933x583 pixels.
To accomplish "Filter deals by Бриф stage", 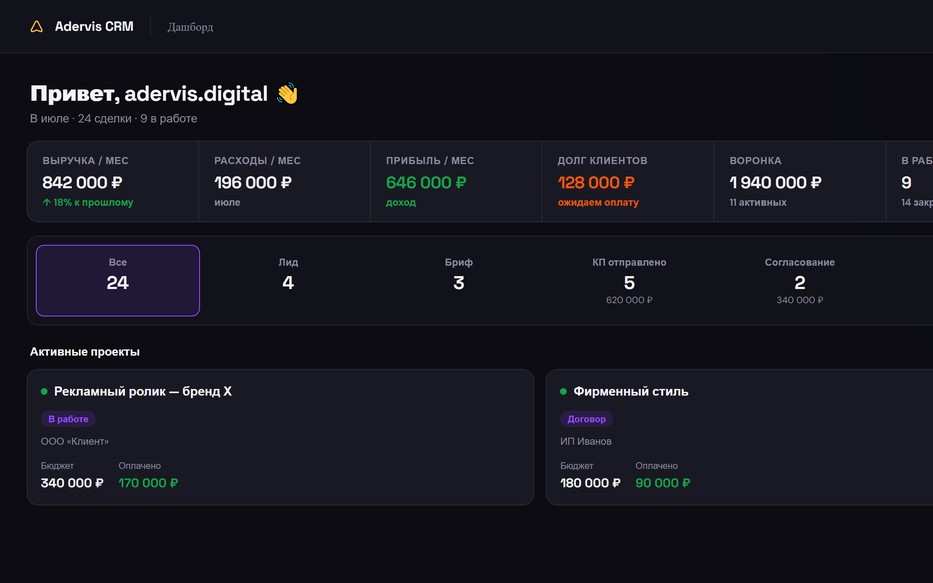I will point(459,280).
